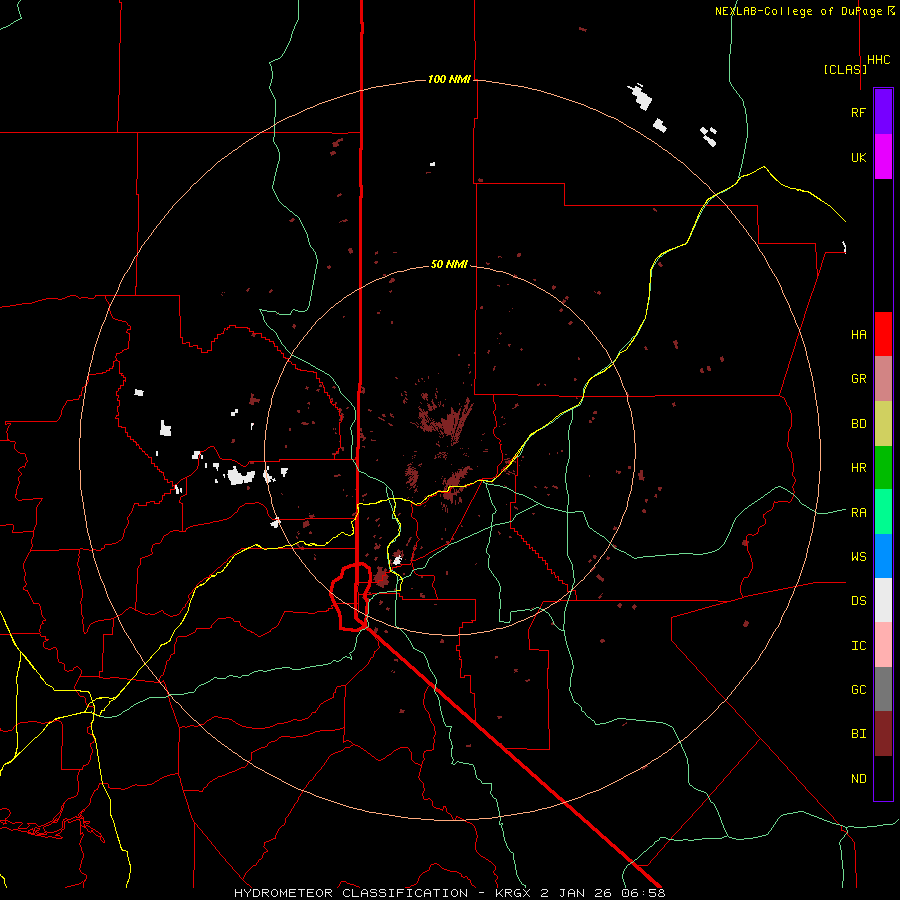Click the IC light pink legend swatch

(883, 645)
